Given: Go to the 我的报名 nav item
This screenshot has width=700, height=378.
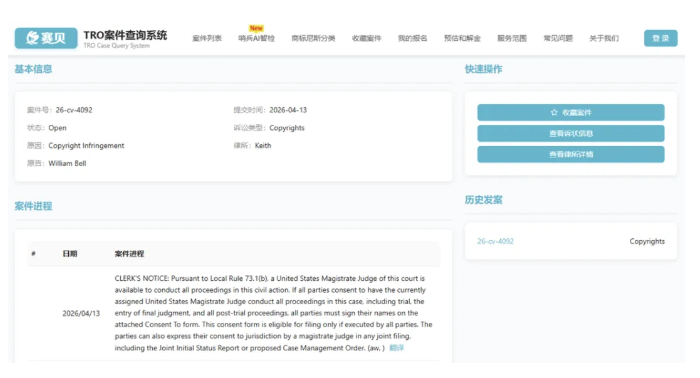Looking at the screenshot, I should tap(412, 38).
